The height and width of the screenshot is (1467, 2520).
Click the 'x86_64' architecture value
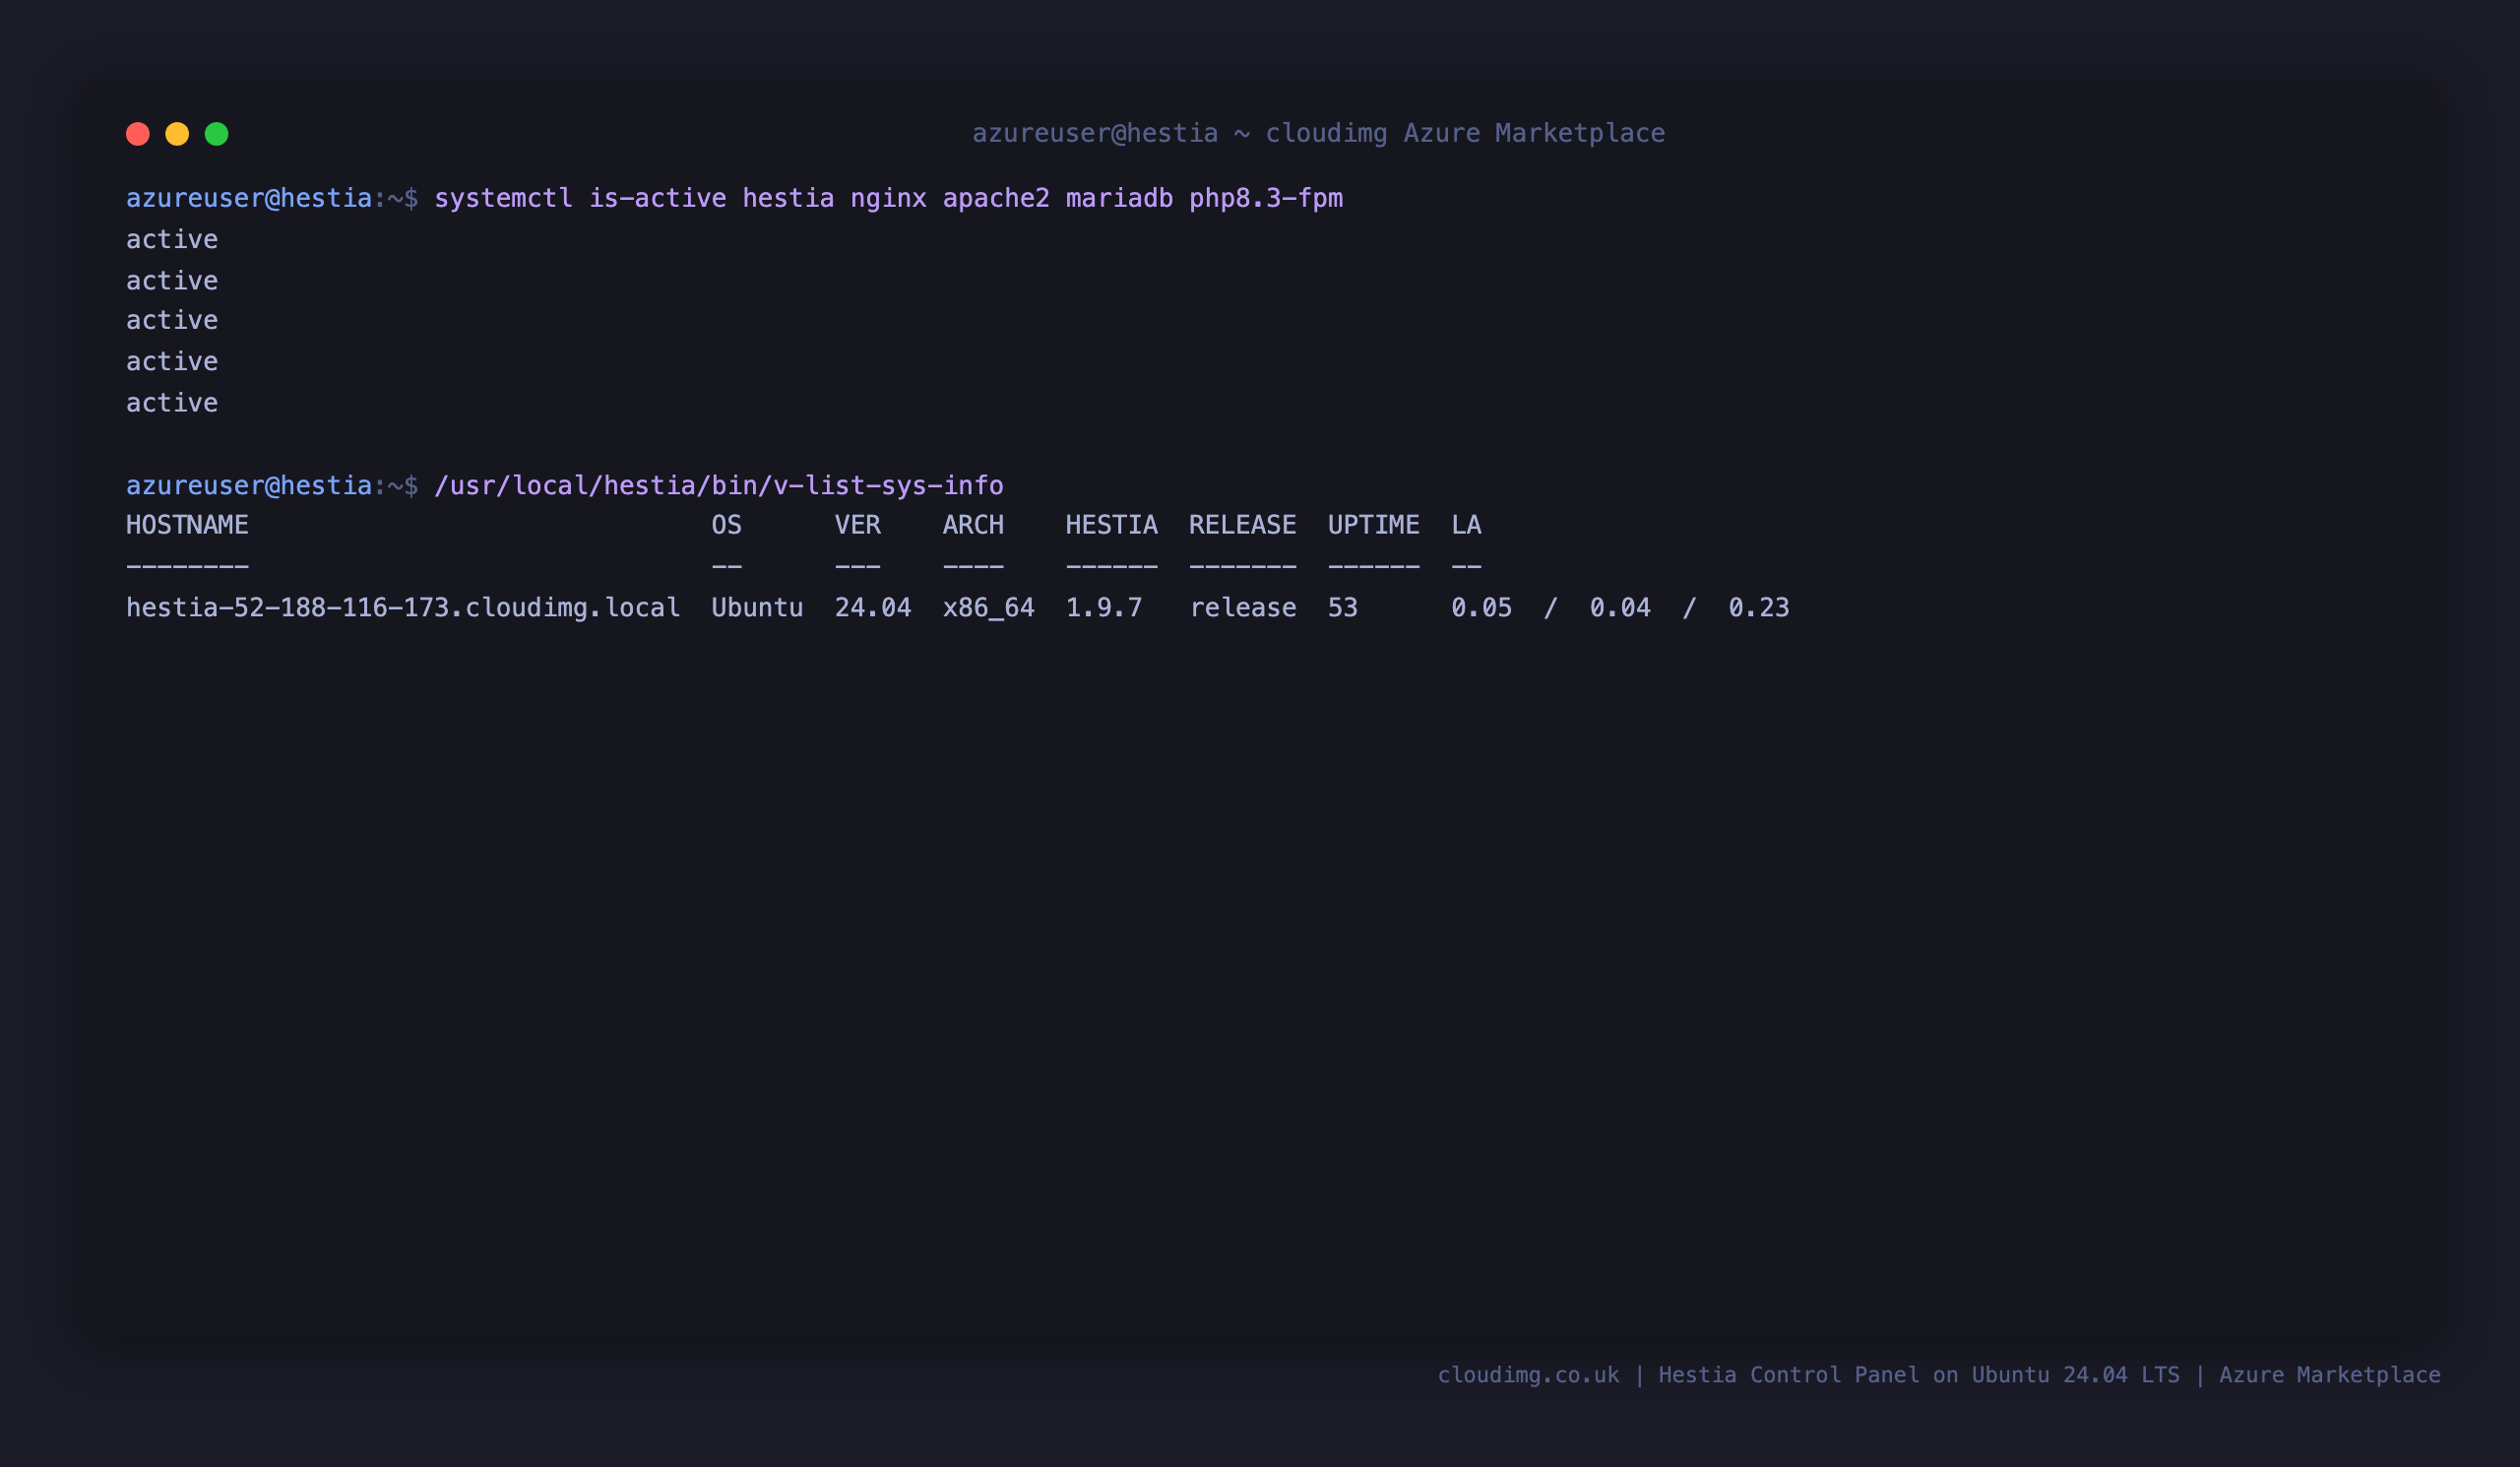989,609
